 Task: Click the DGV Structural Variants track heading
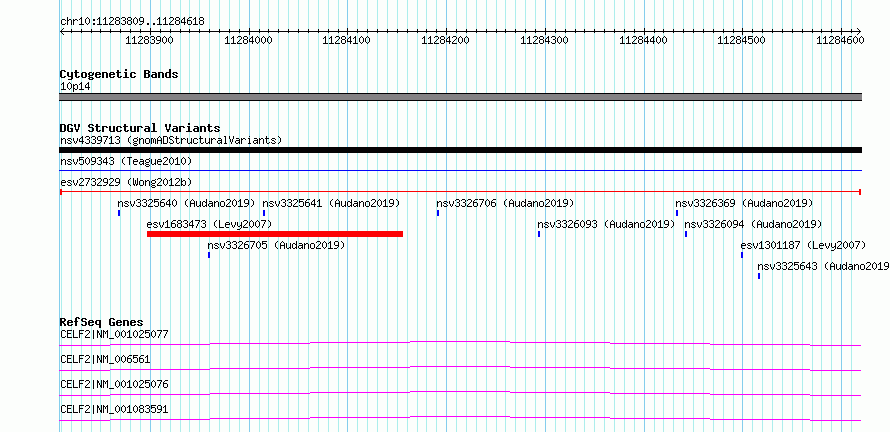coord(140,128)
